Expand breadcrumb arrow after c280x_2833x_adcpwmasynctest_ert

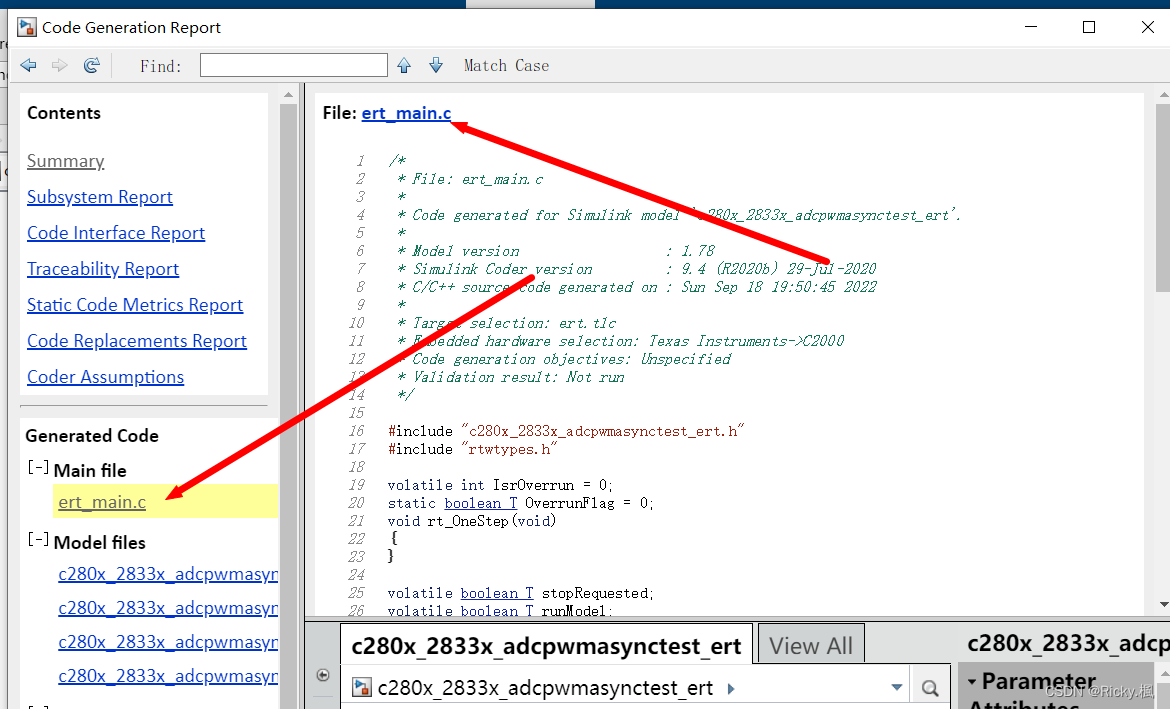(x=731, y=688)
